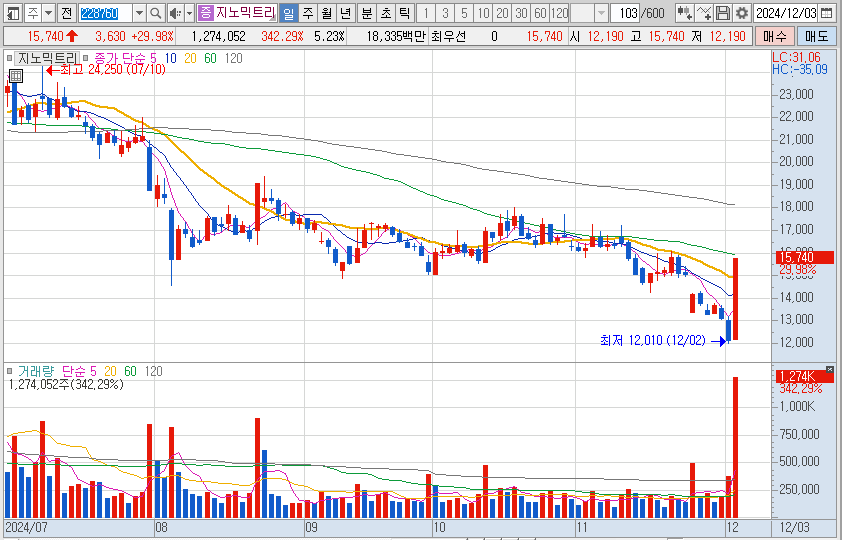Click the 지노믹트리 legend label on chart
Viewport: 842px width, 540px height.
point(47,58)
